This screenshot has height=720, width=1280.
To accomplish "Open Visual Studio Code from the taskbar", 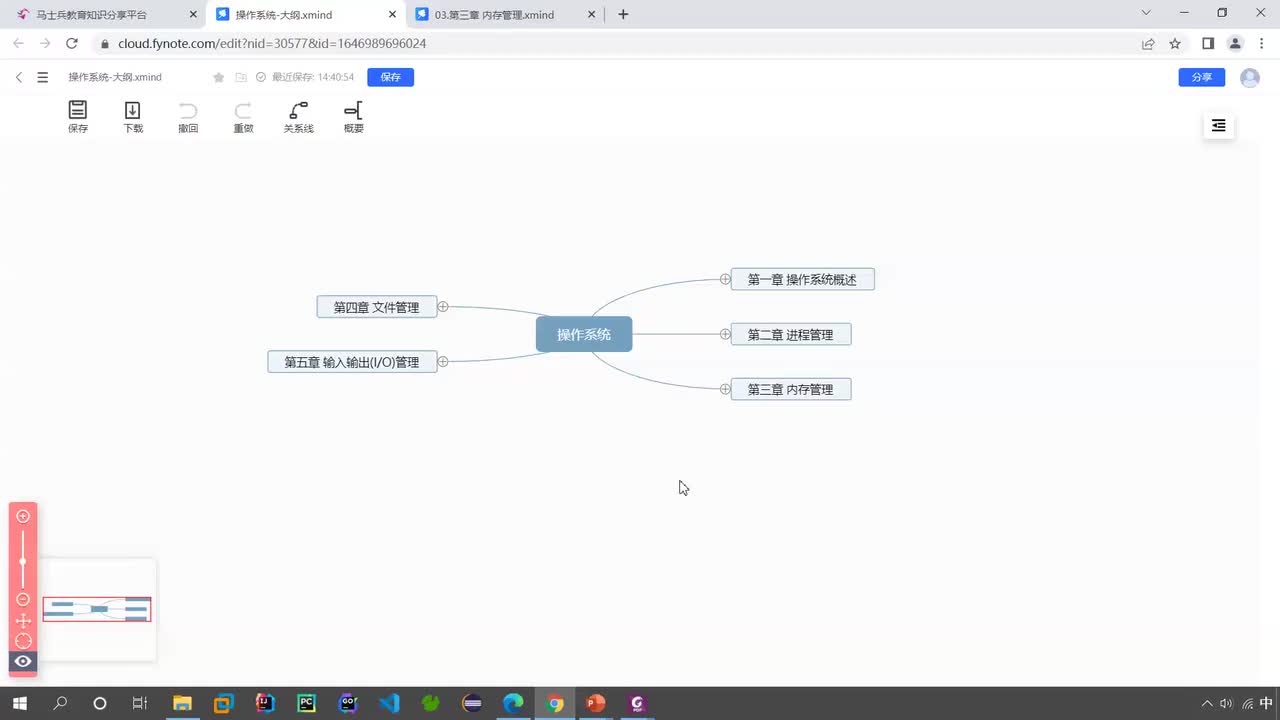I will click(x=389, y=703).
